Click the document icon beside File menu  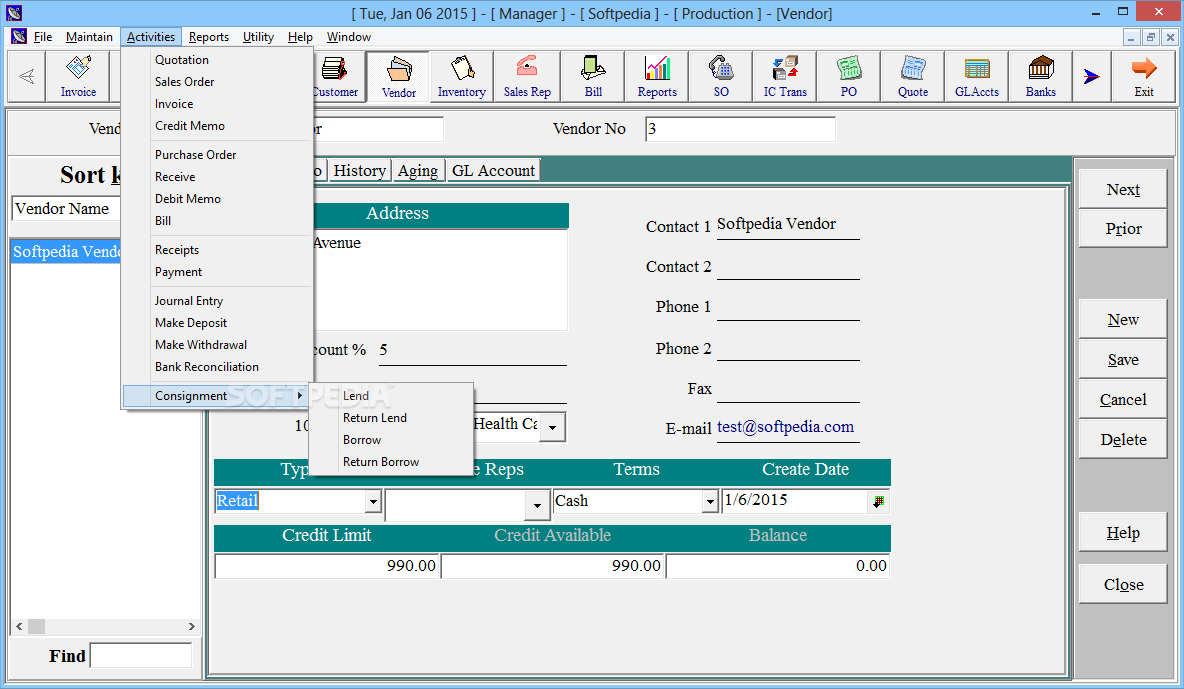click(x=19, y=36)
